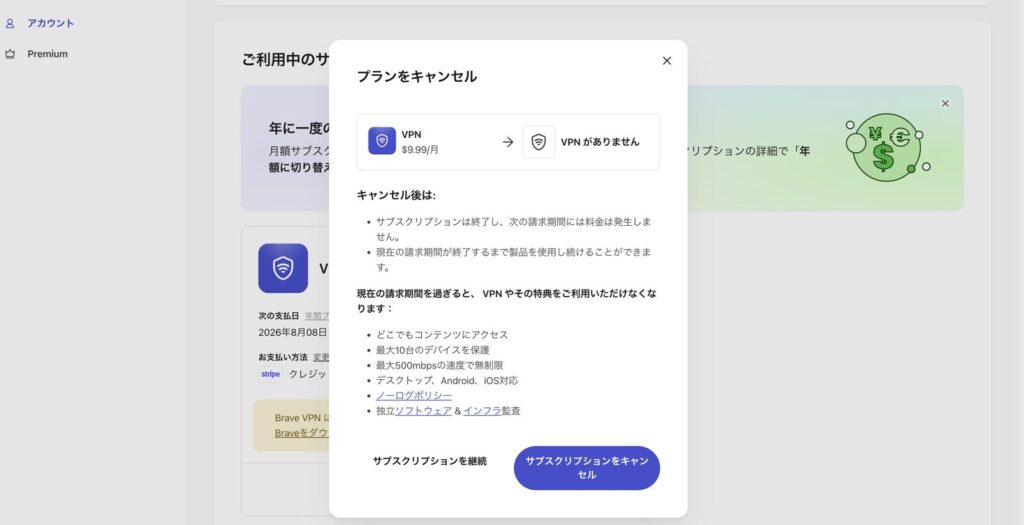The image size is (1024, 525).
Task: Click the Braveをダウンロード link in yellow notice
Action: 302,433
